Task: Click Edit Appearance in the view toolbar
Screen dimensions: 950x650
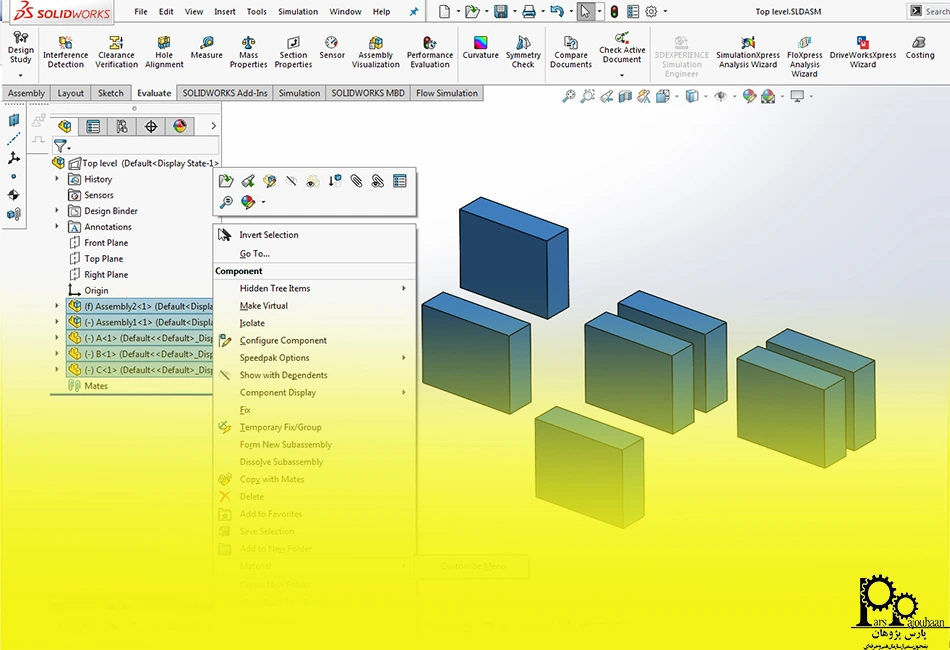Action: coord(749,96)
